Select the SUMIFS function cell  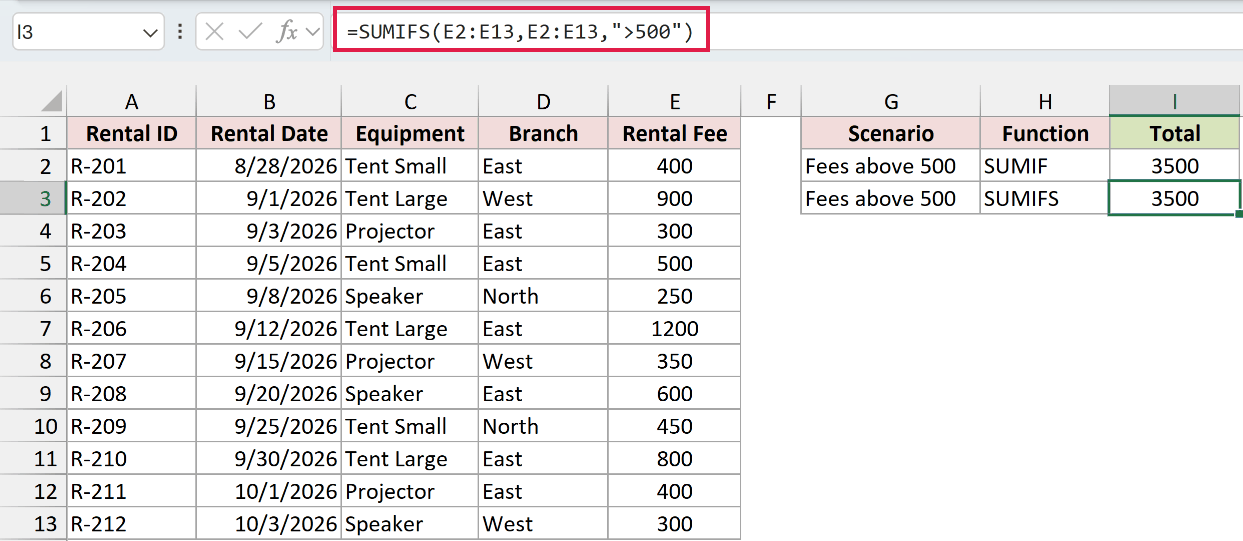(1045, 198)
